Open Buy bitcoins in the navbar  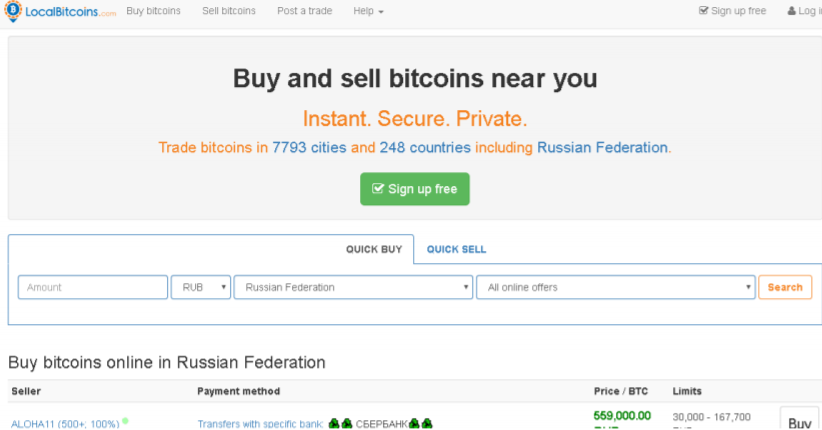[154, 11]
